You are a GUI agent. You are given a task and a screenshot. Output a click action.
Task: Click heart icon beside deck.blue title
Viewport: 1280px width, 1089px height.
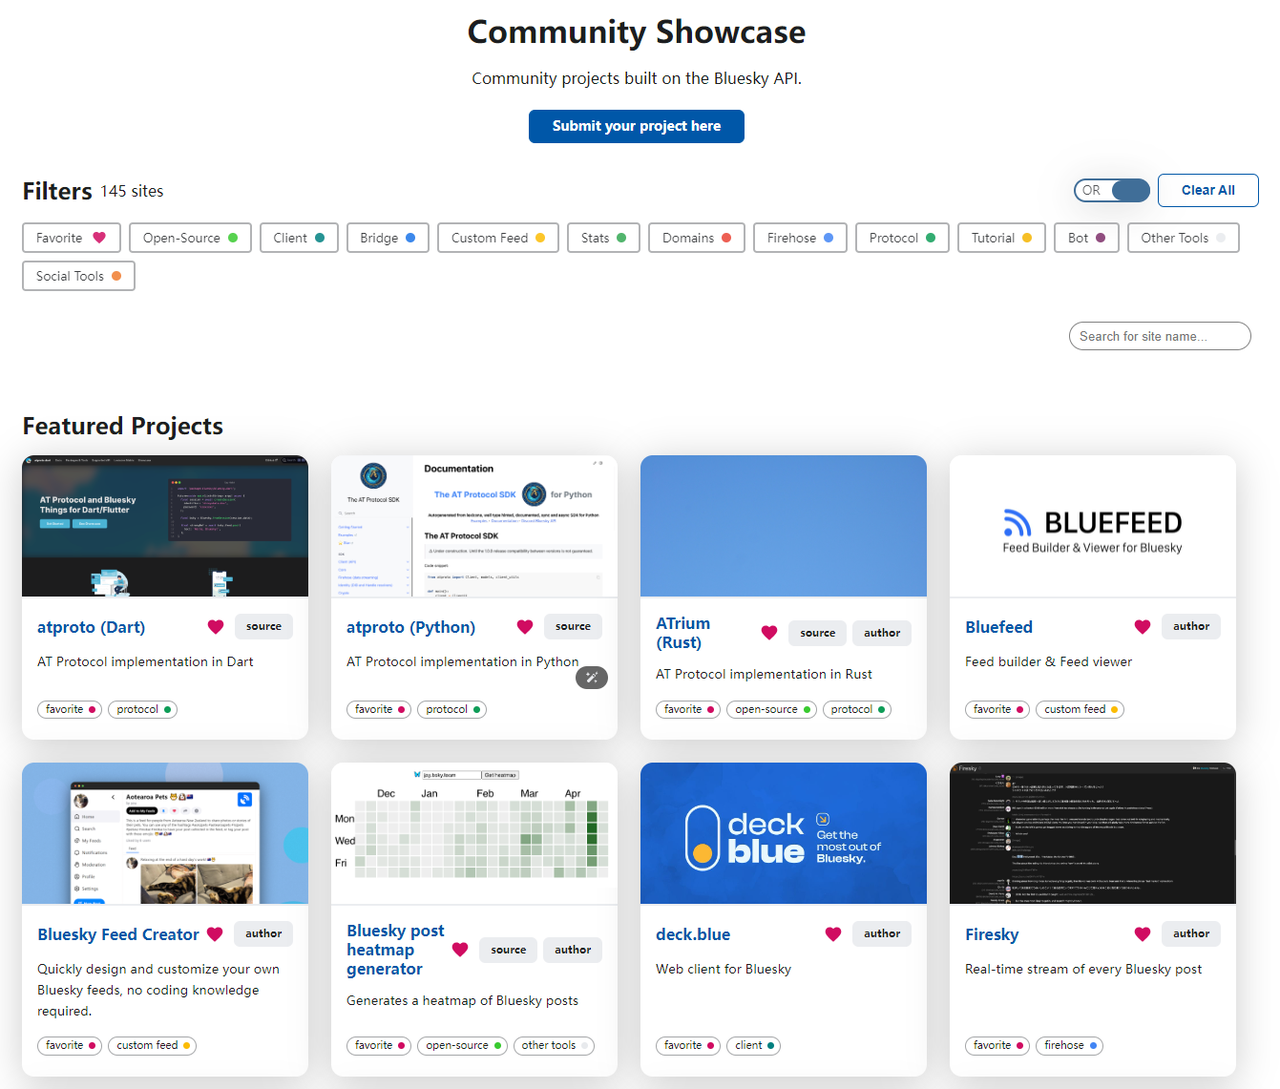point(833,934)
